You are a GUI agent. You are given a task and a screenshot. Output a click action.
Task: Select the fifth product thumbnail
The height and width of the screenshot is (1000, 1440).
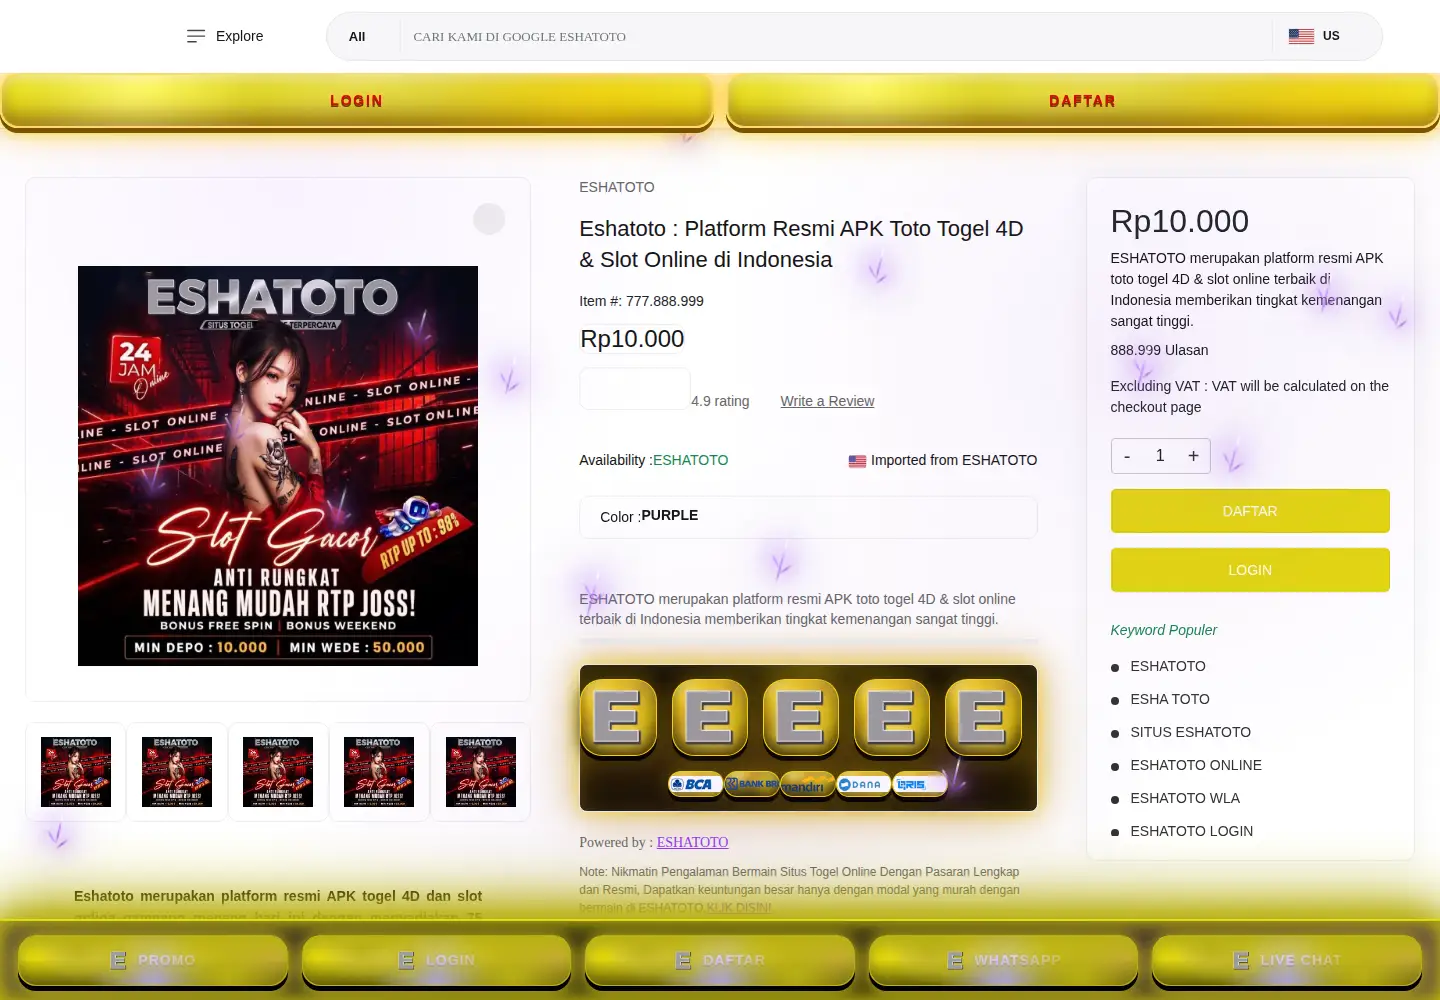tap(481, 772)
